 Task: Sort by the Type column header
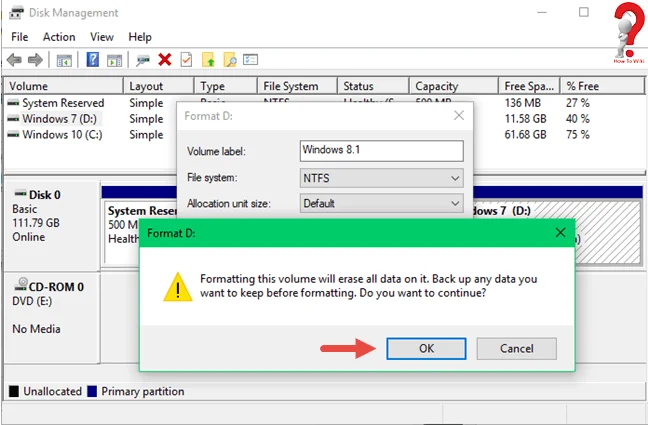pyautogui.click(x=226, y=86)
